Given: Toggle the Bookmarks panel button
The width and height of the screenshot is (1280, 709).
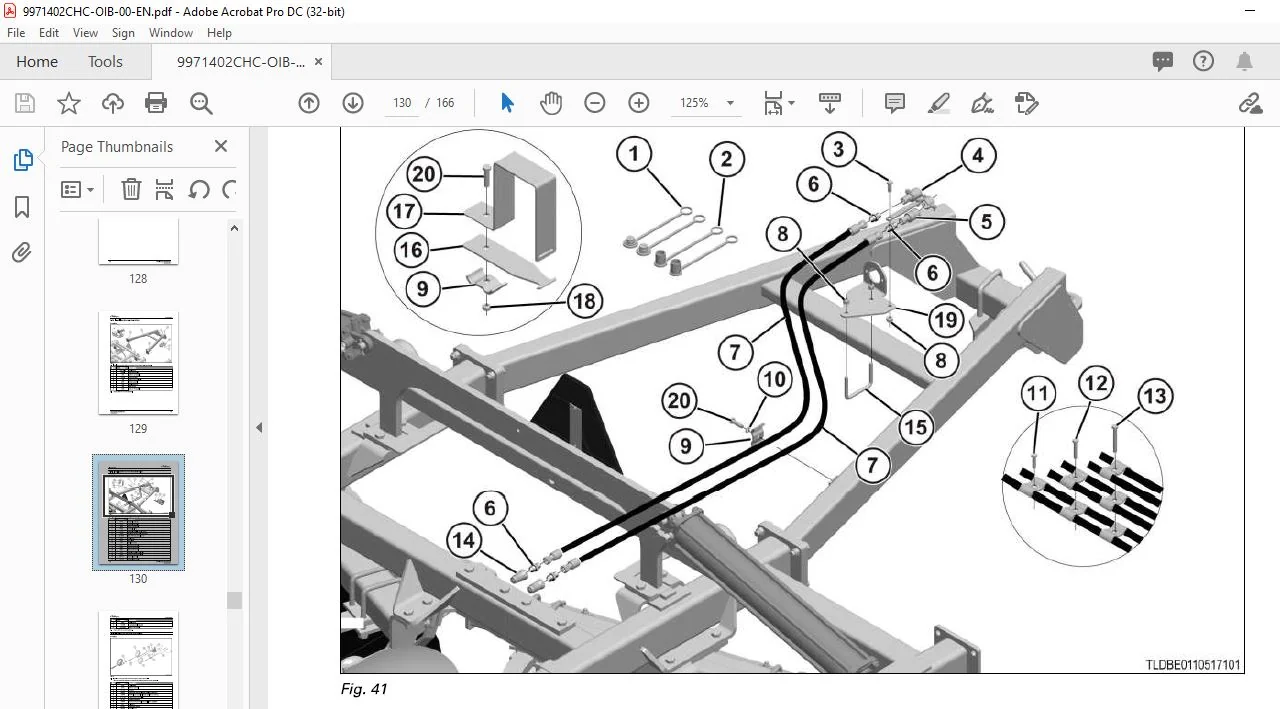Looking at the screenshot, I should point(22,207).
